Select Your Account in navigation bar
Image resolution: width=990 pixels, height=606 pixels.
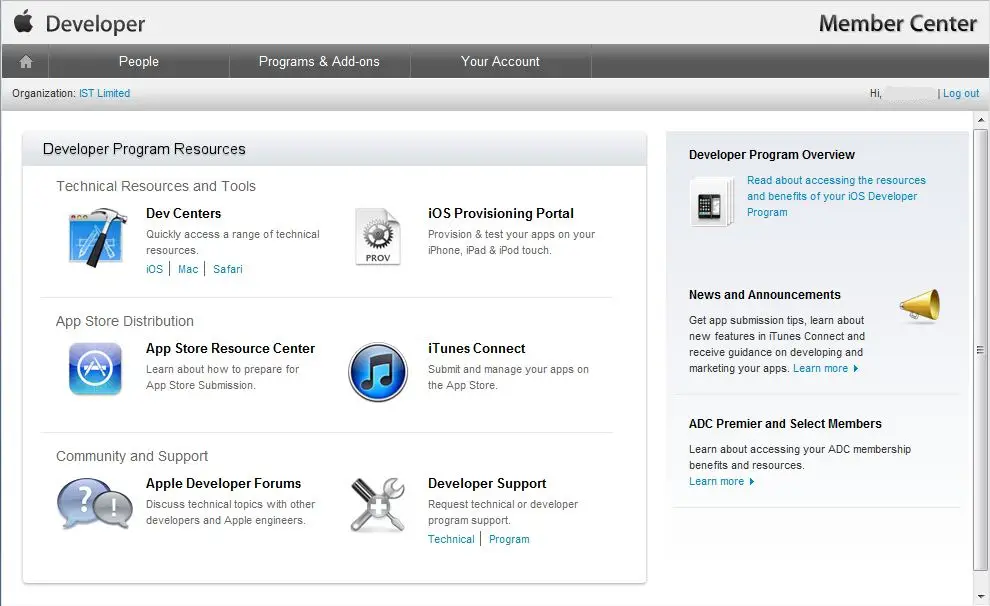pyautogui.click(x=500, y=62)
